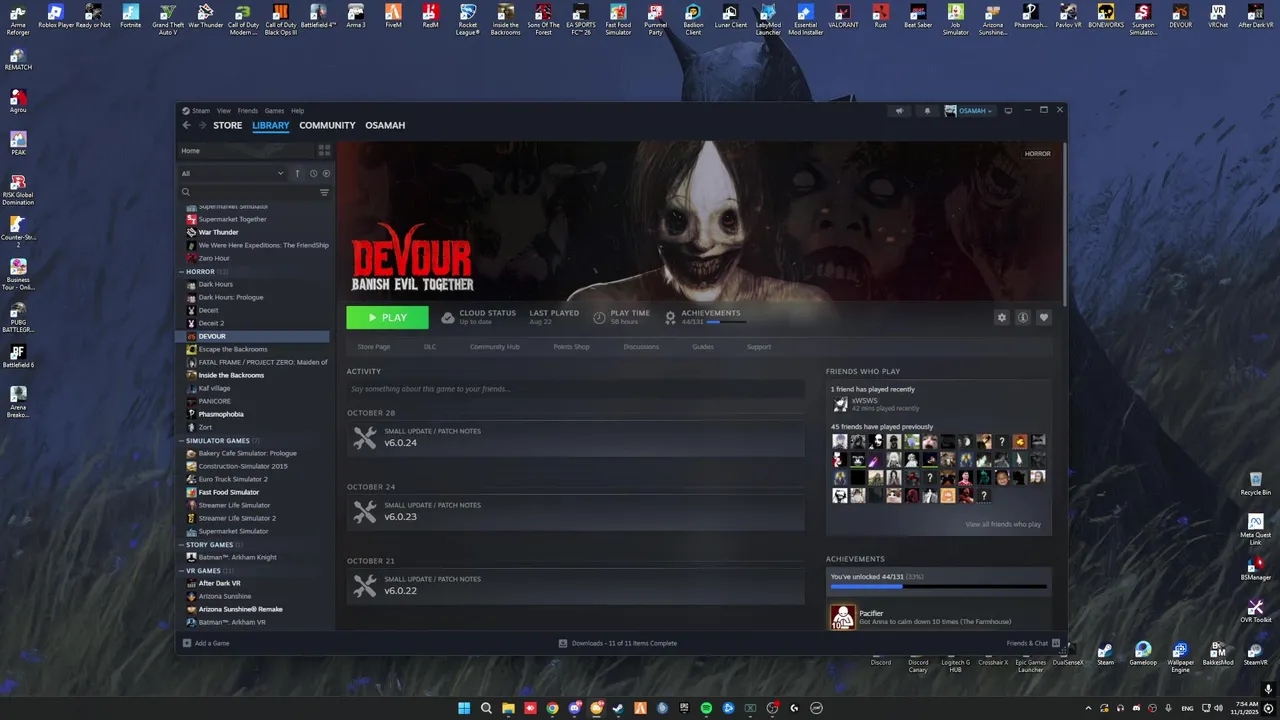The image size is (1280, 720).
Task: Click the Downloads status icon
Action: (x=563, y=643)
